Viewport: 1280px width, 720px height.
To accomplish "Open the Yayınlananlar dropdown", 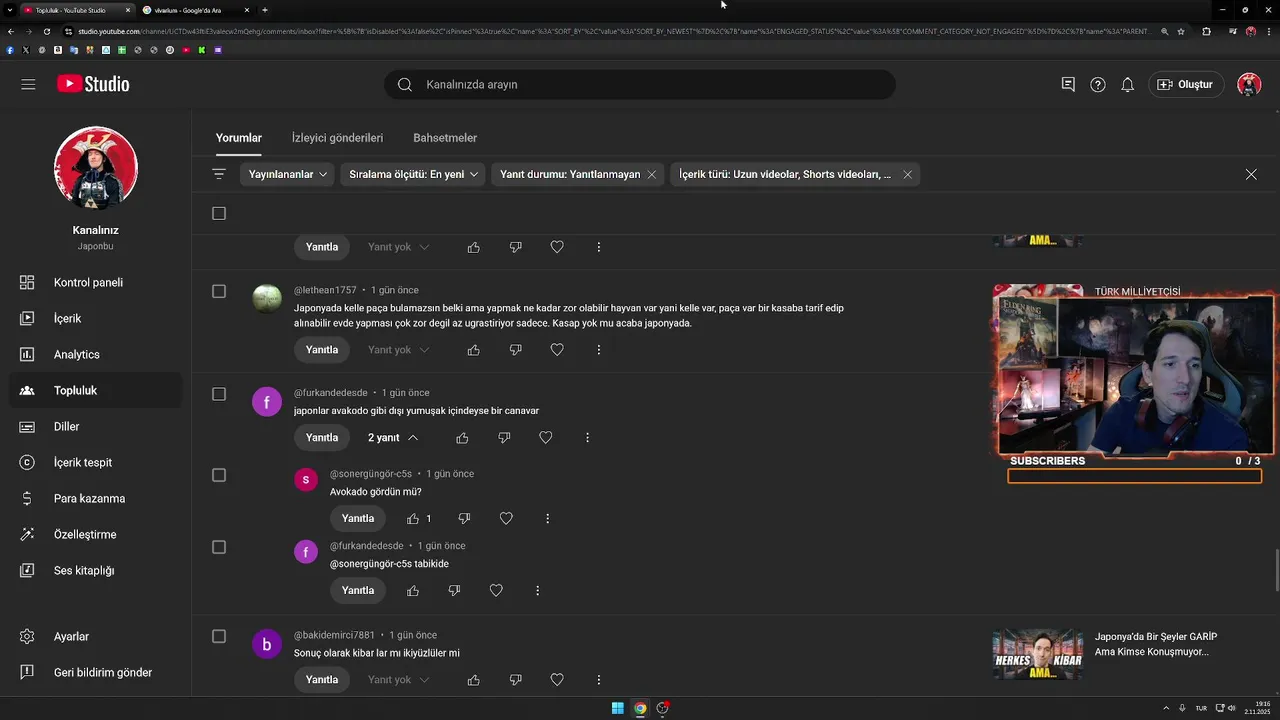I will point(288,174).
